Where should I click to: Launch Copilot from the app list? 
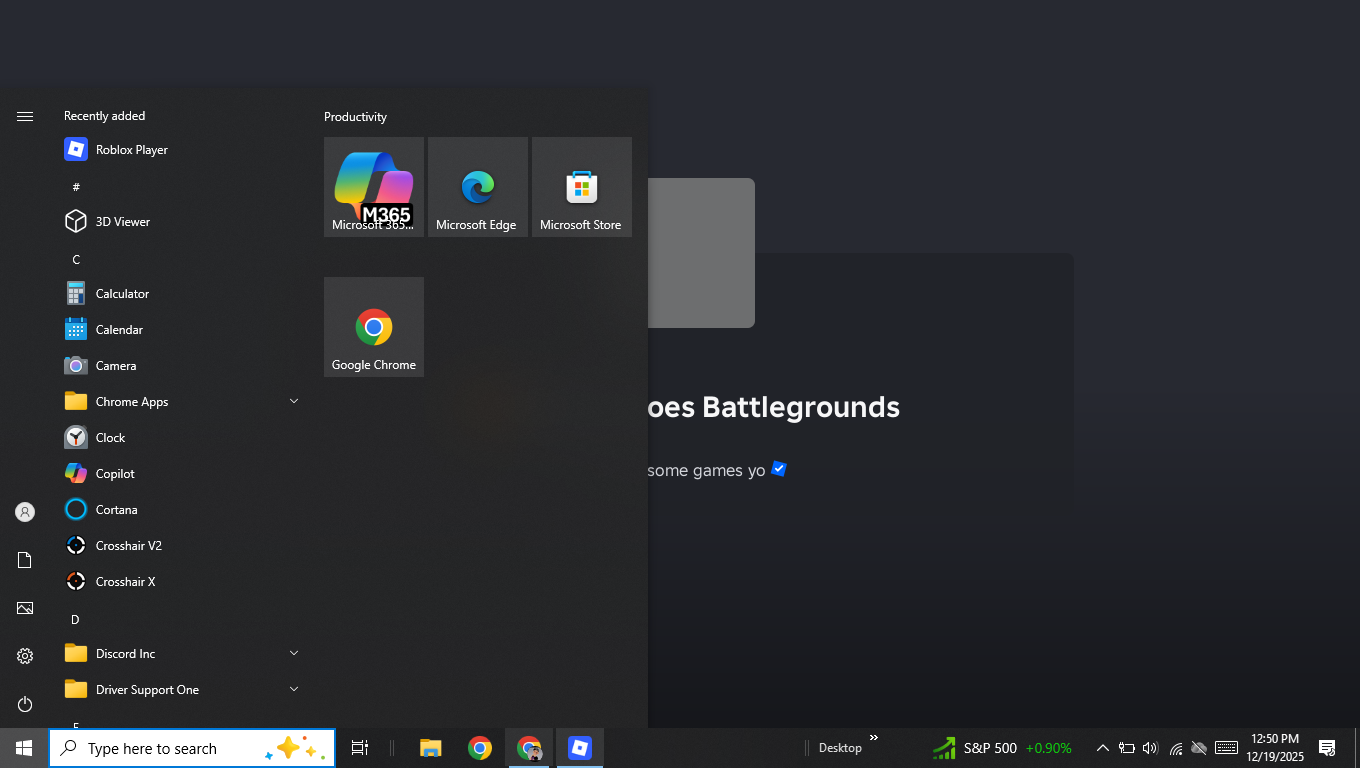(x=180, y=474)
